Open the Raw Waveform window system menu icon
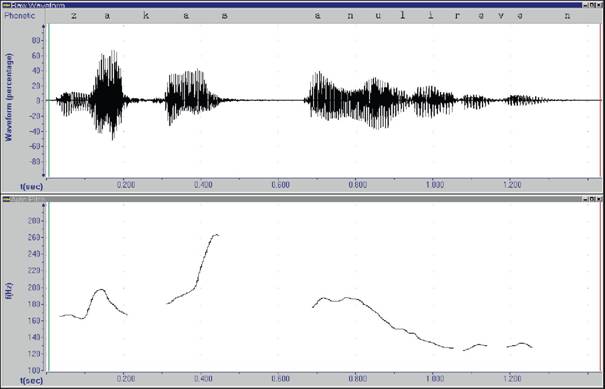Image resolution: width=605 pixels, height=389 pixels. [x=6, y=5]
